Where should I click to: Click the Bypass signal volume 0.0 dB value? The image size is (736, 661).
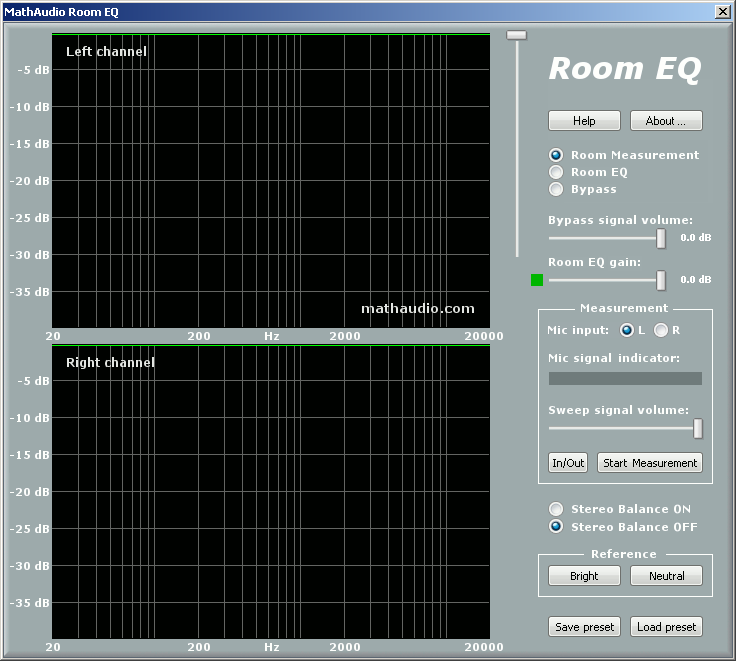696,238
